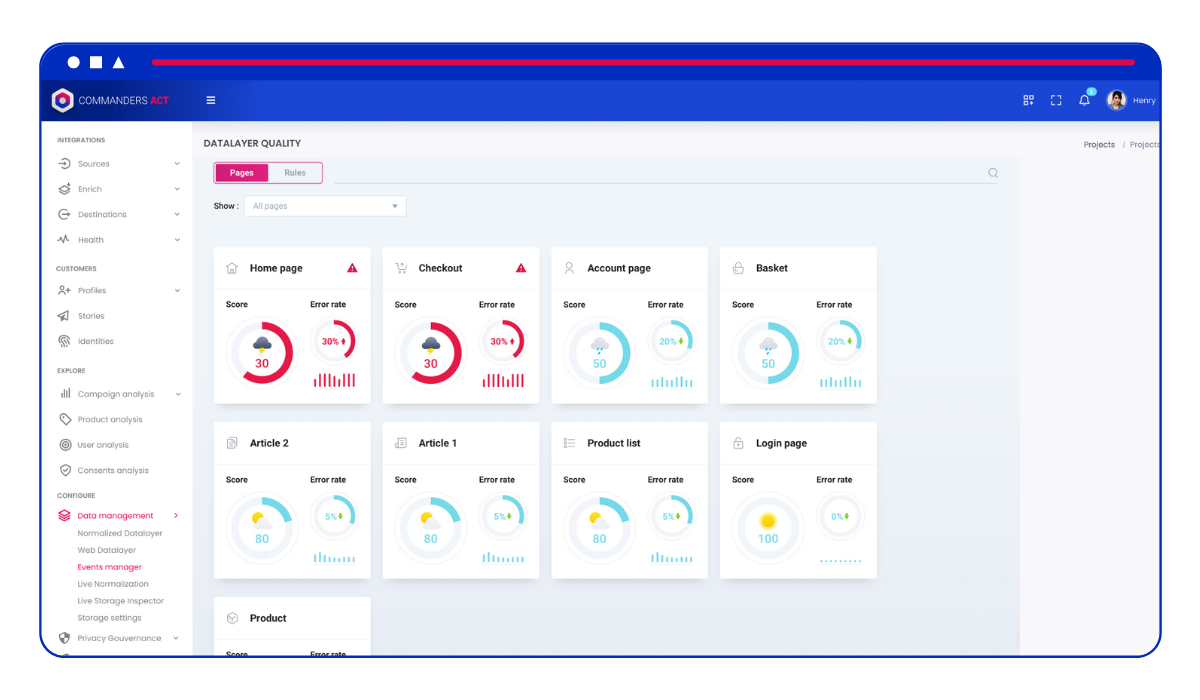Open the notifications bell

(x=1084, y=100)
